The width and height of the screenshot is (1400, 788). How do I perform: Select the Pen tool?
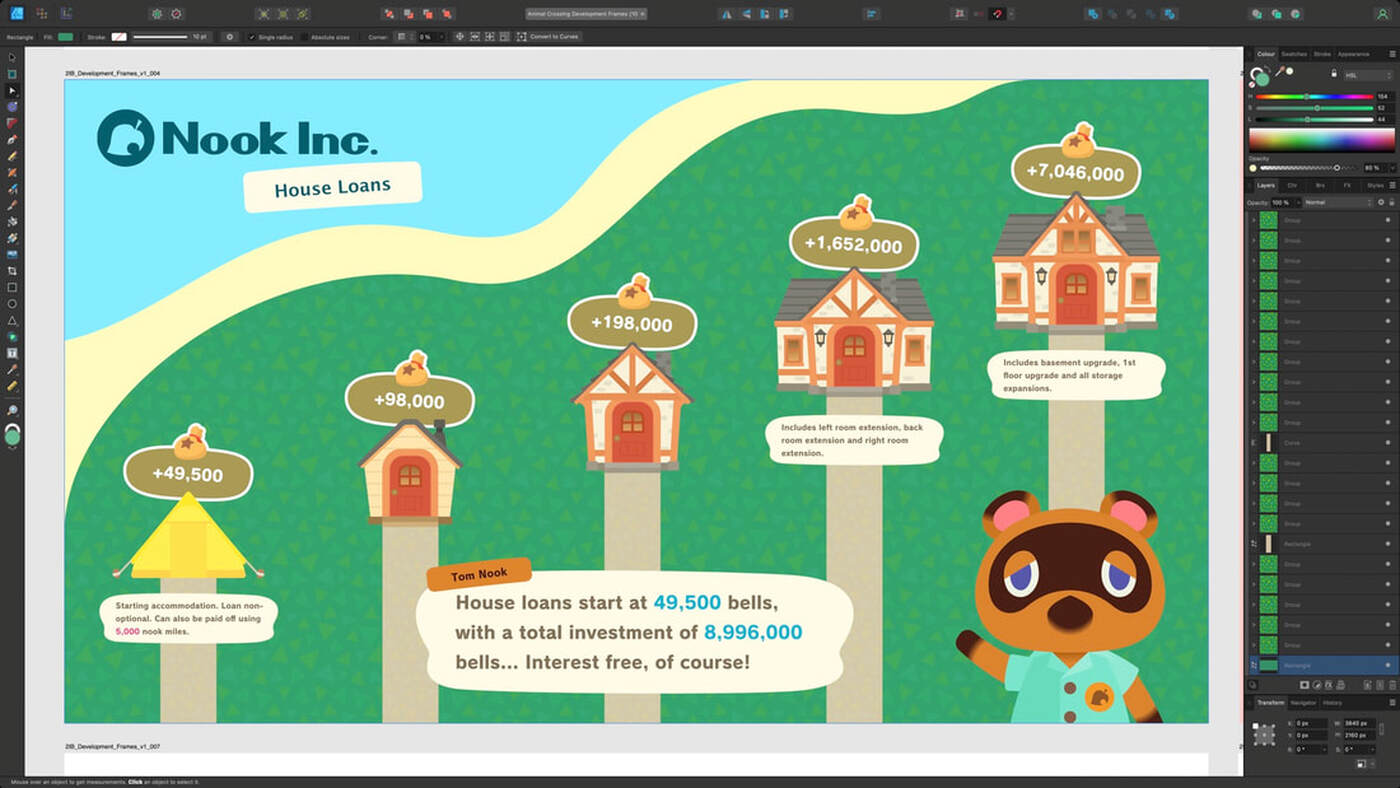[x=12, y=139]
